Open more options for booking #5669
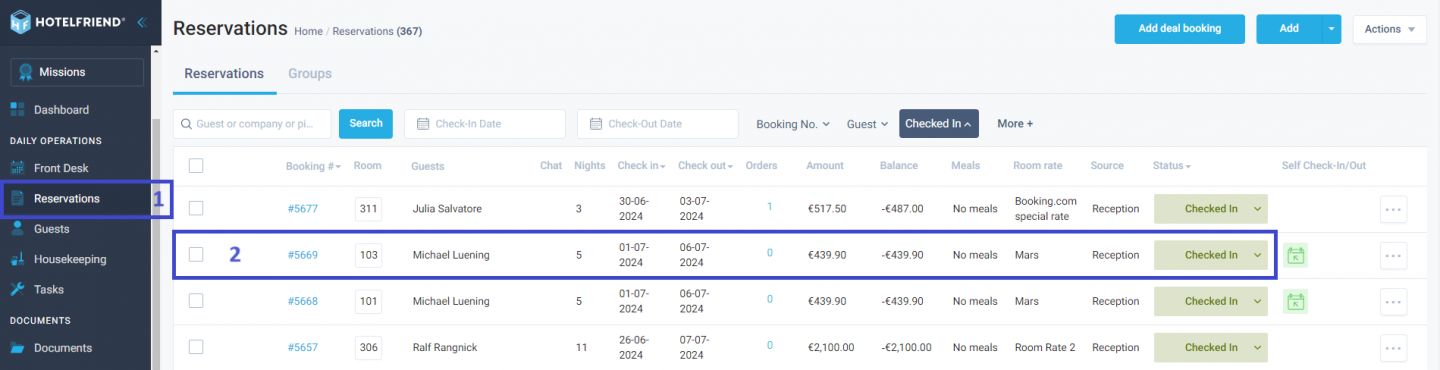 click(x=1393, y=255)
